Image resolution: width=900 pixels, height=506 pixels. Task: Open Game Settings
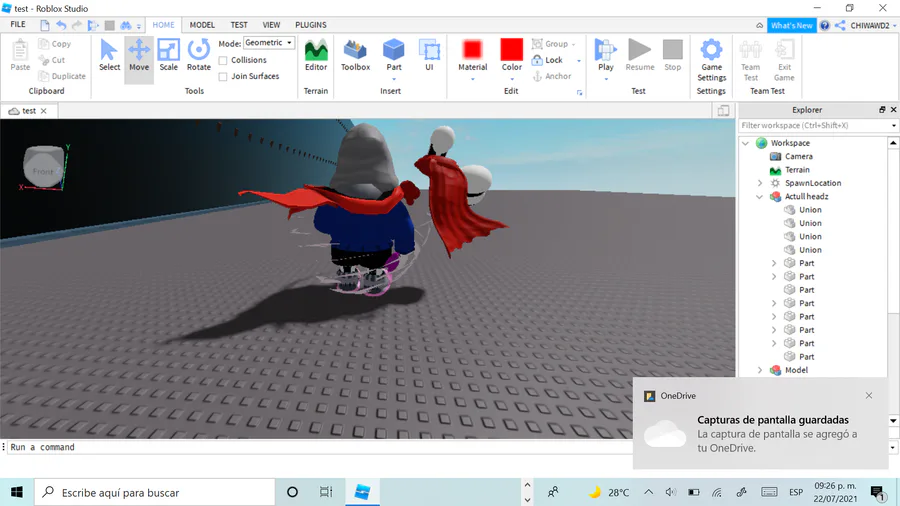point(712,60)
